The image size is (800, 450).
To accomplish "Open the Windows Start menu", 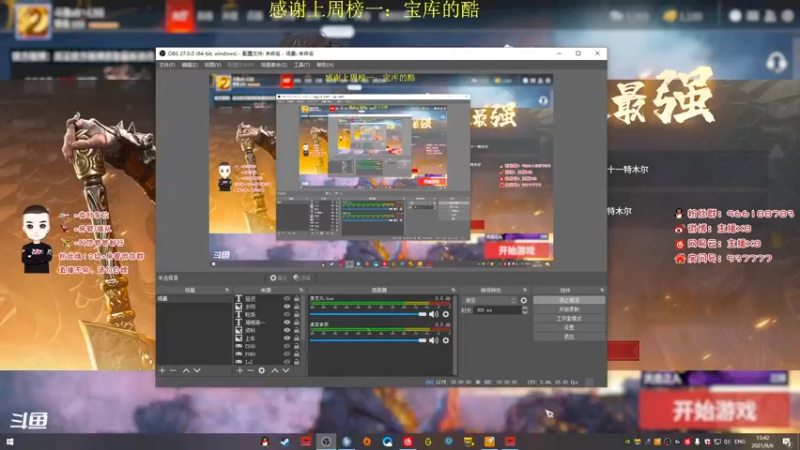I will (x=10, y=442).
